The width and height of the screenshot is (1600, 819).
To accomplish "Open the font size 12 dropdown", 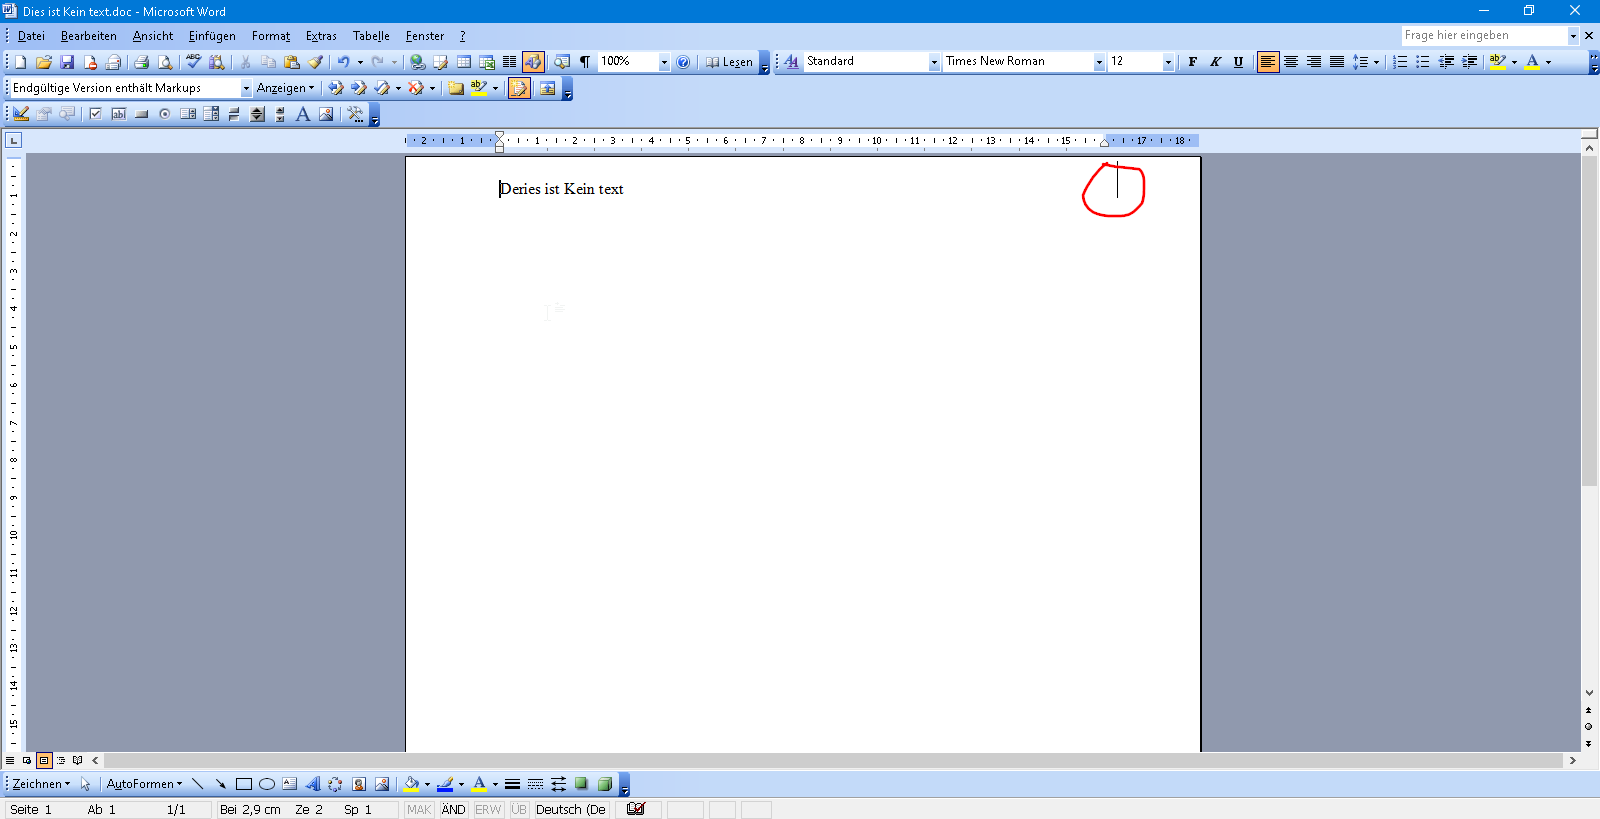I will (1168, 62).
